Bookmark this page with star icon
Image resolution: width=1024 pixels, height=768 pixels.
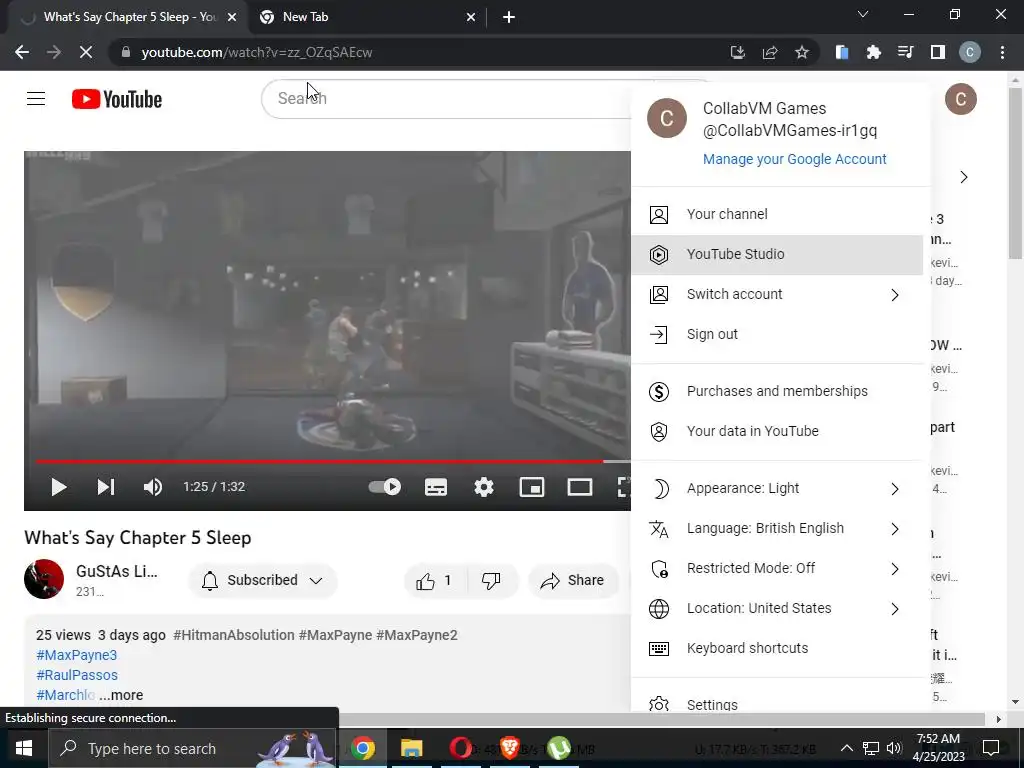[802, 52]
